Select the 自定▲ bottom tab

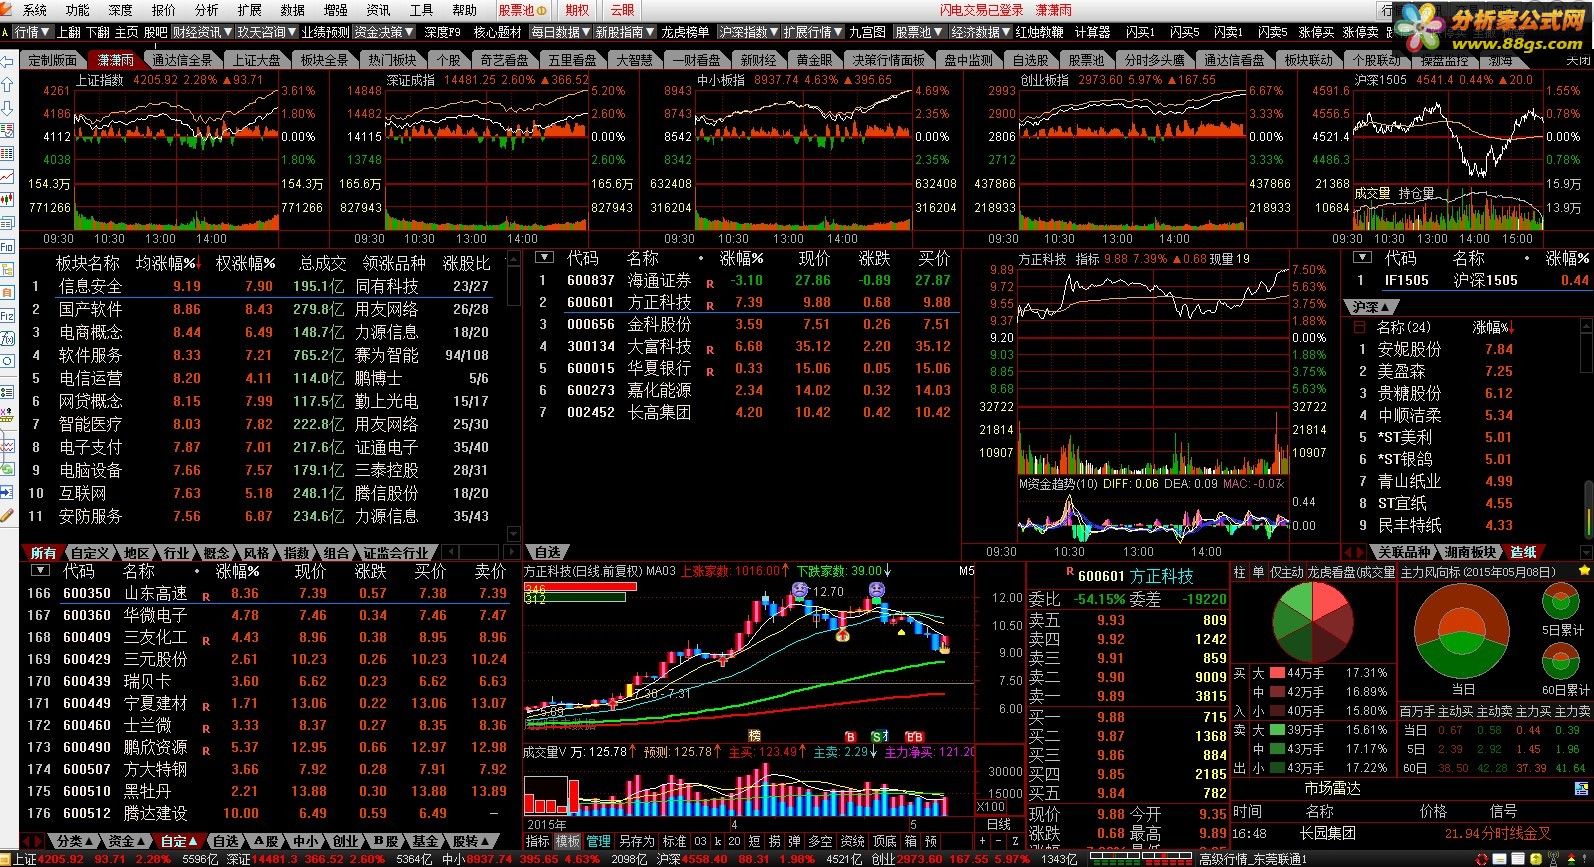pos(180,842)
